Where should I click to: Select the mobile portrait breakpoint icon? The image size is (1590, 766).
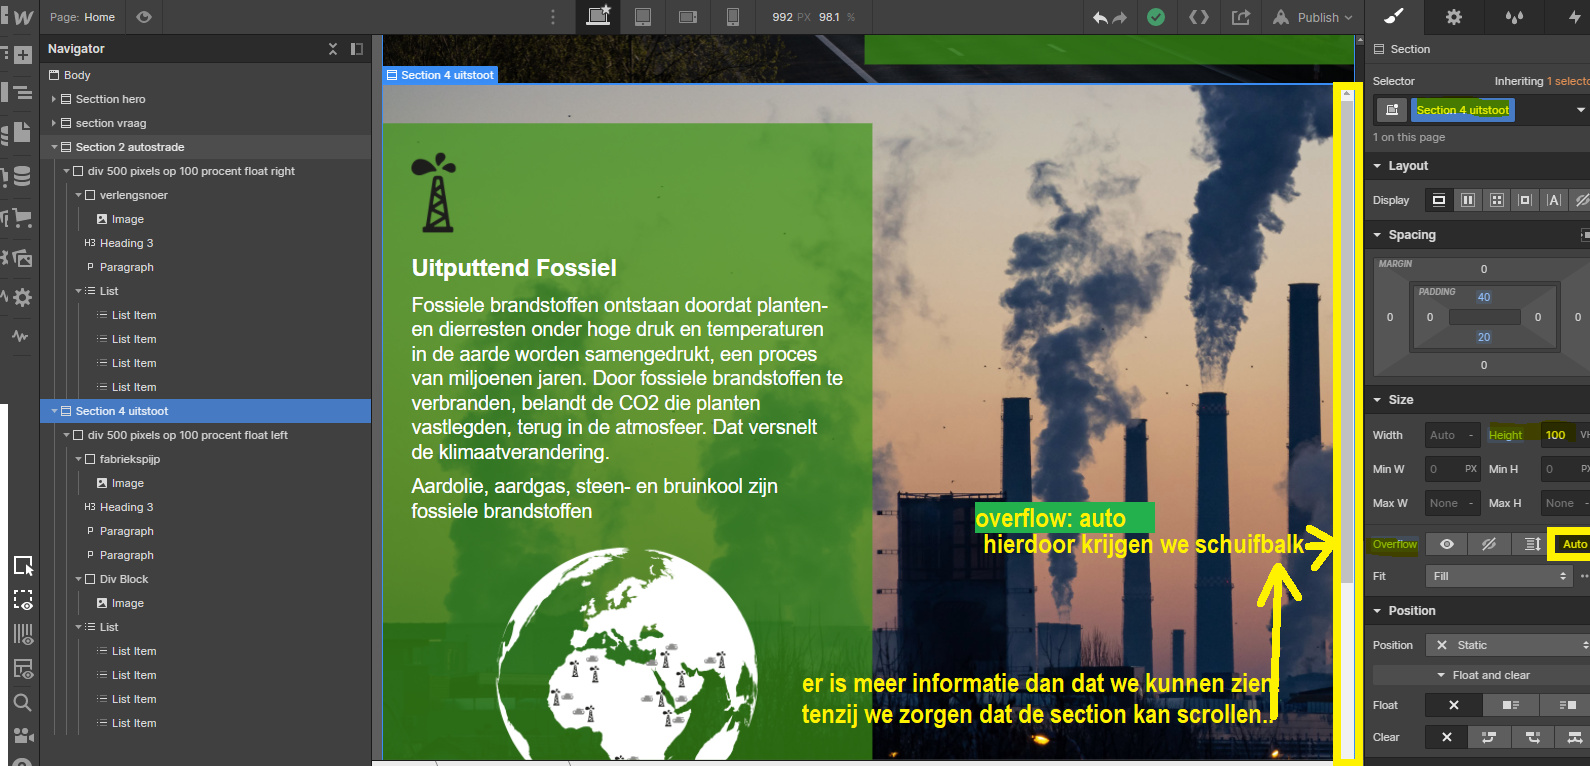tap(733, 17)
